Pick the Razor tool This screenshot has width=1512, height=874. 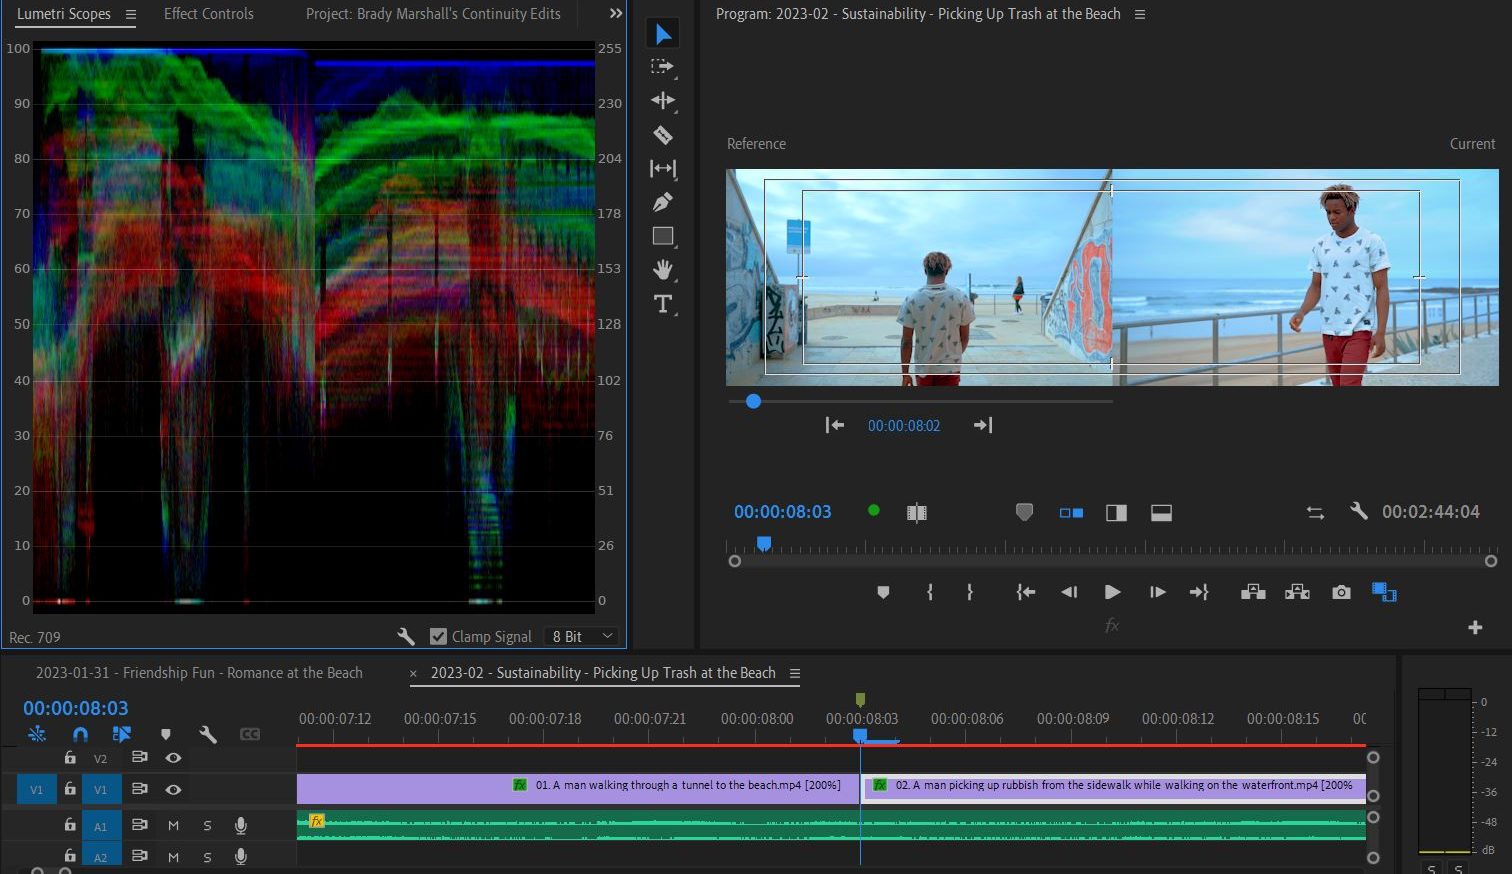(663, 135)
